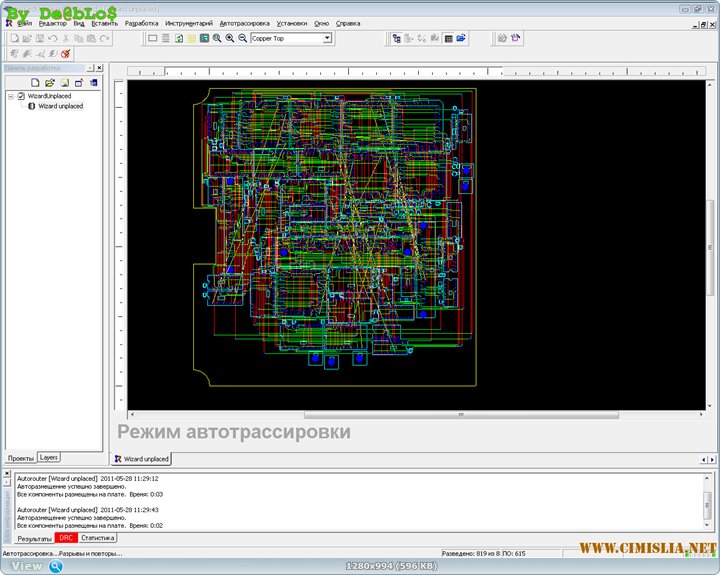Open the Инструментарий menu
This screenshot has width=720, height=575.
(x=188, y=22)
